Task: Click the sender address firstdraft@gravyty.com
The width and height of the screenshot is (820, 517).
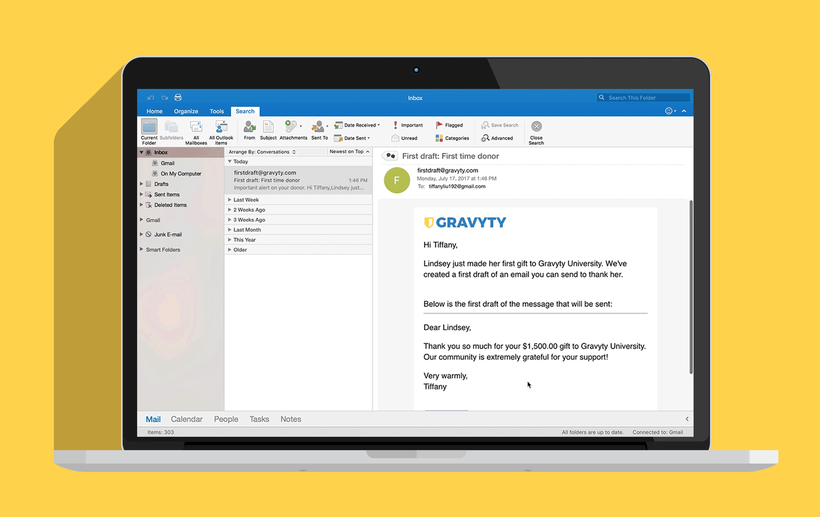Action: click(448, 170)
